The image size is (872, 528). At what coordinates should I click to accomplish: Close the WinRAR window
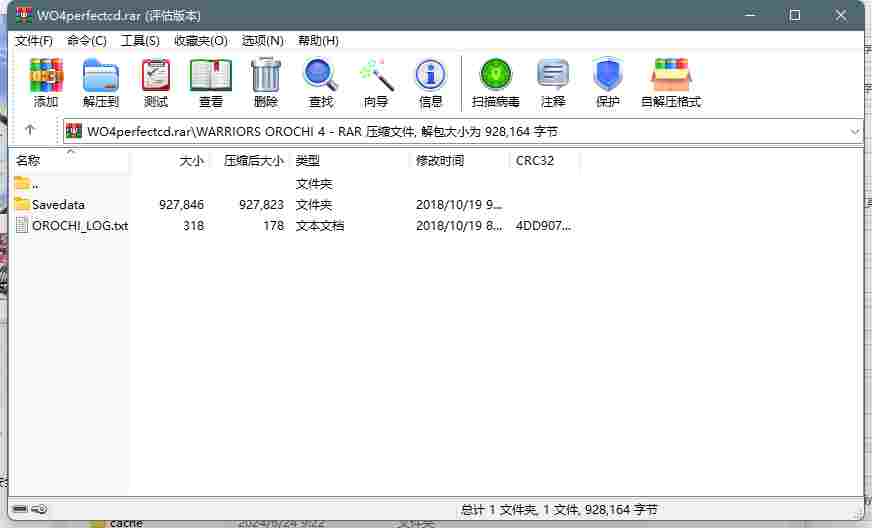(840, 15)
